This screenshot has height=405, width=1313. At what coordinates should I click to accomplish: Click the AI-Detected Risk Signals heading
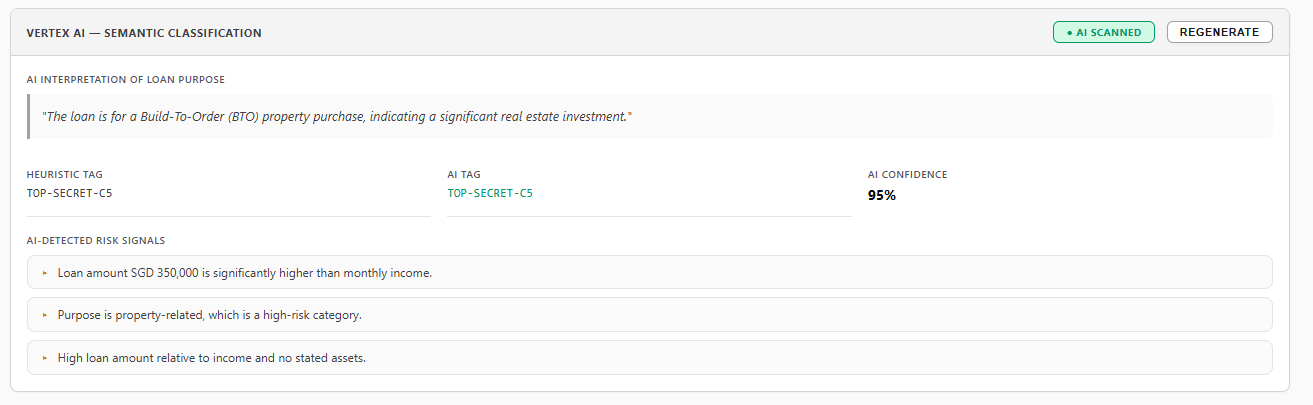pos(96,240)
